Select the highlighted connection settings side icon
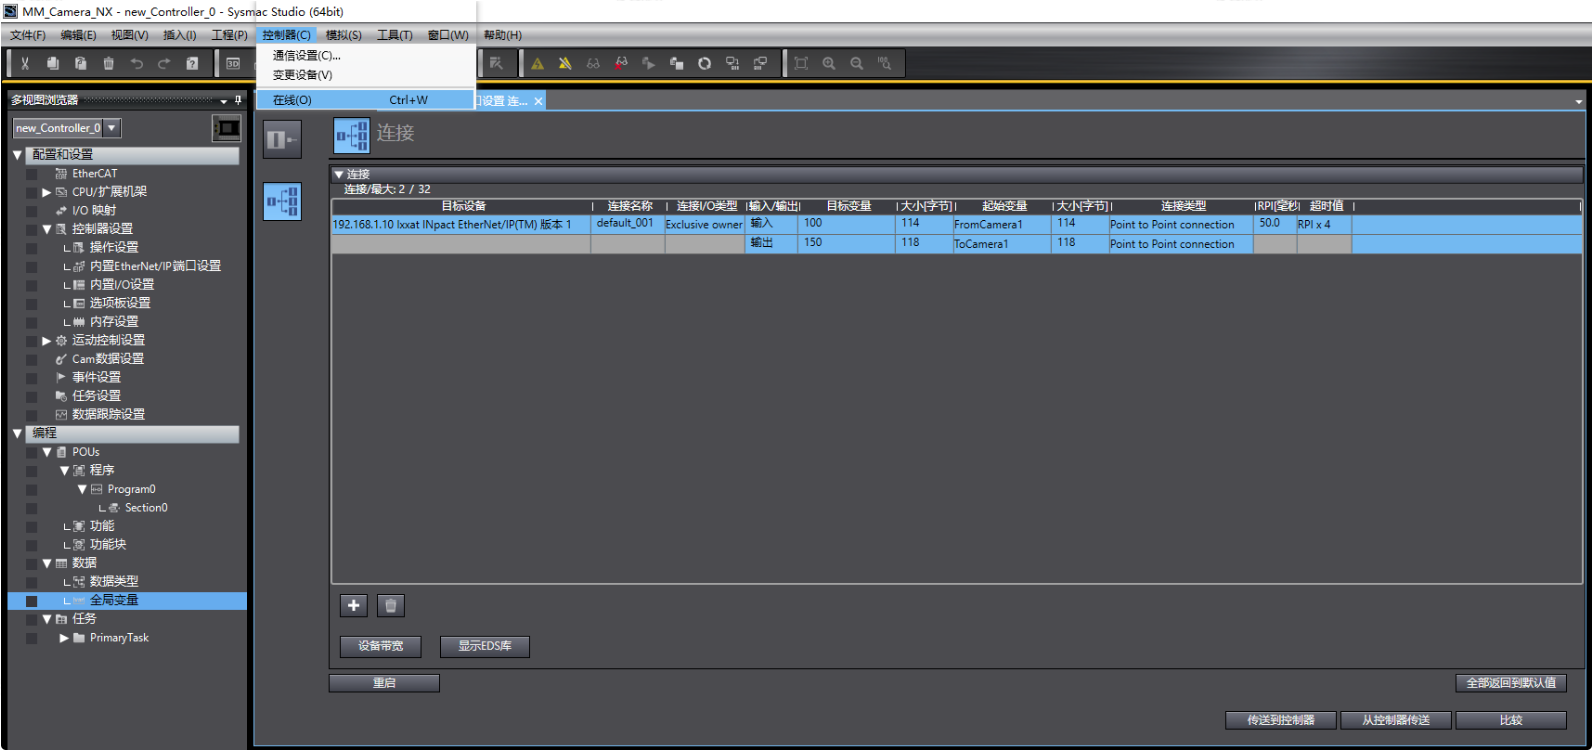Image resolution: width=1592 pixels, height=751 pixels. click(282, 201)
